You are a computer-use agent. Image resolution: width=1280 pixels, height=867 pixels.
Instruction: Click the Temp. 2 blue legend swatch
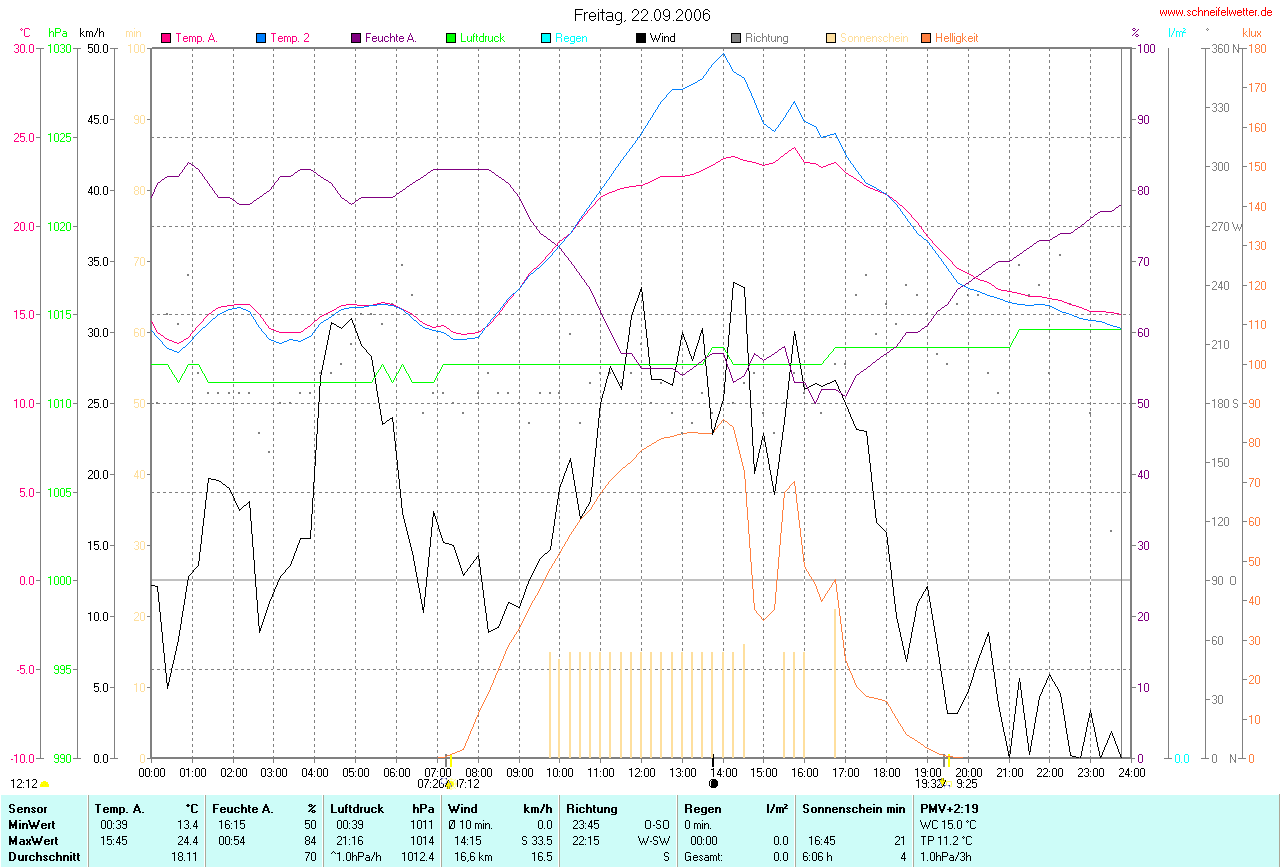pyautogui.click(x=261, y=38)
